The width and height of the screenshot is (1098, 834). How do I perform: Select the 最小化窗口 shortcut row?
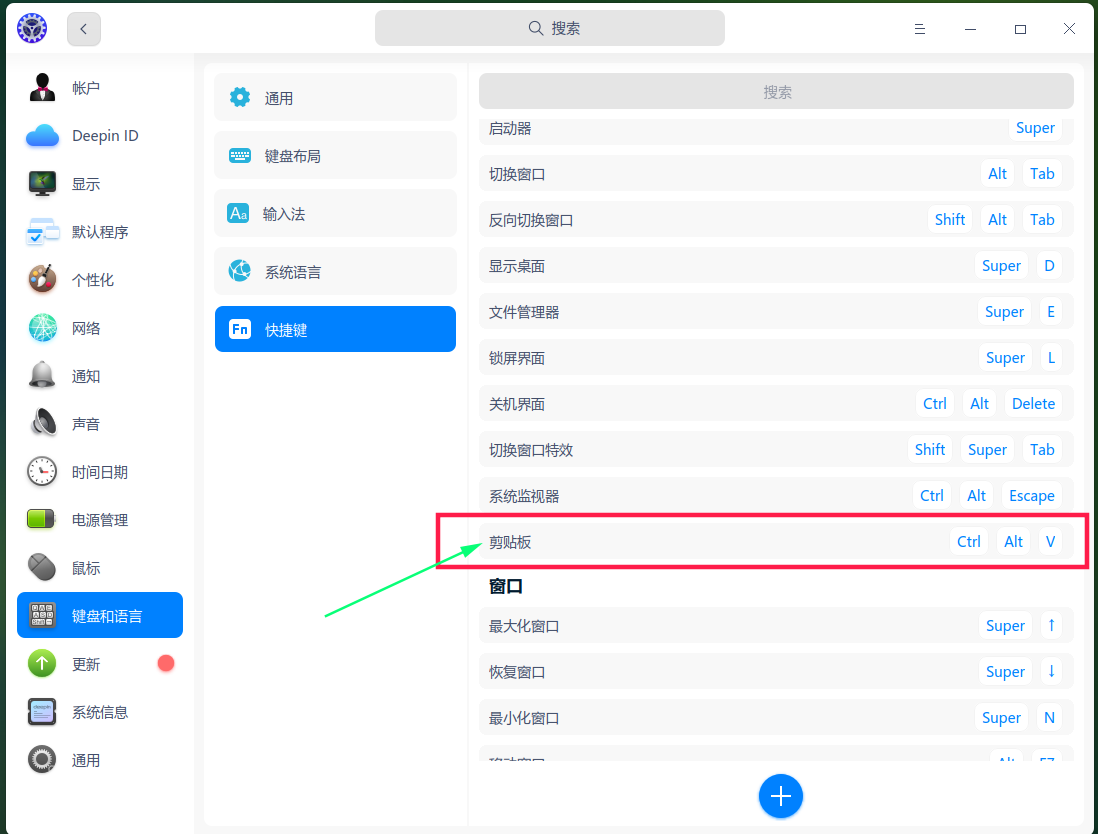click(x=776, y=718)
